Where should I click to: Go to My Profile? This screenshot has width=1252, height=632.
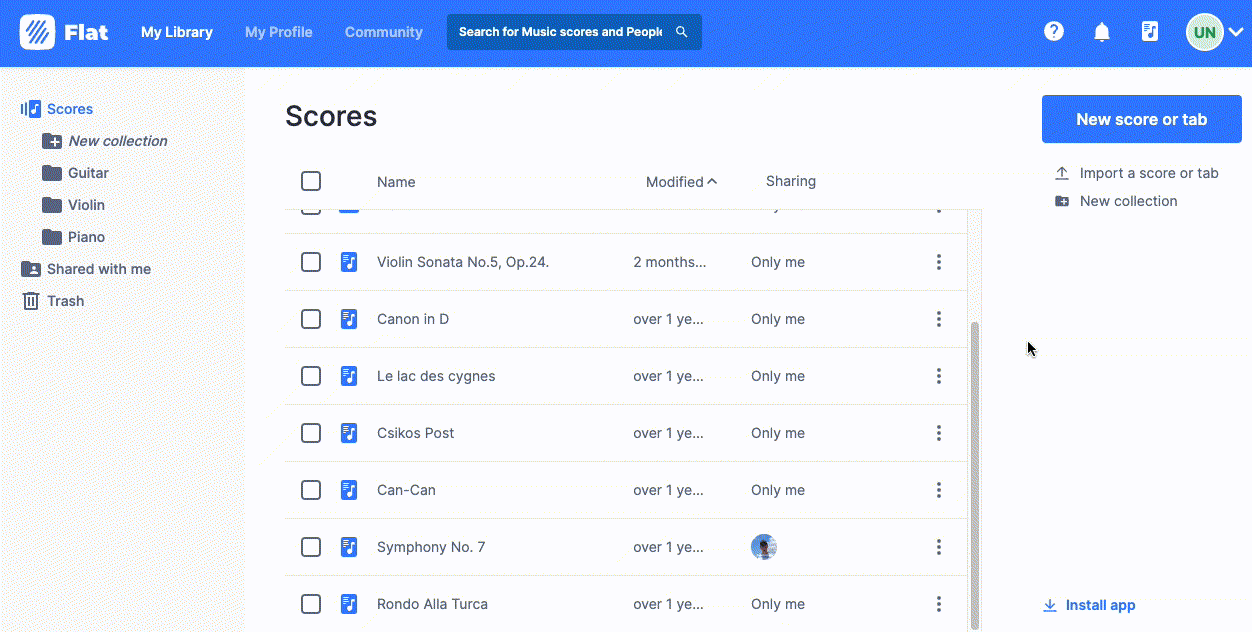pos(278,31)
